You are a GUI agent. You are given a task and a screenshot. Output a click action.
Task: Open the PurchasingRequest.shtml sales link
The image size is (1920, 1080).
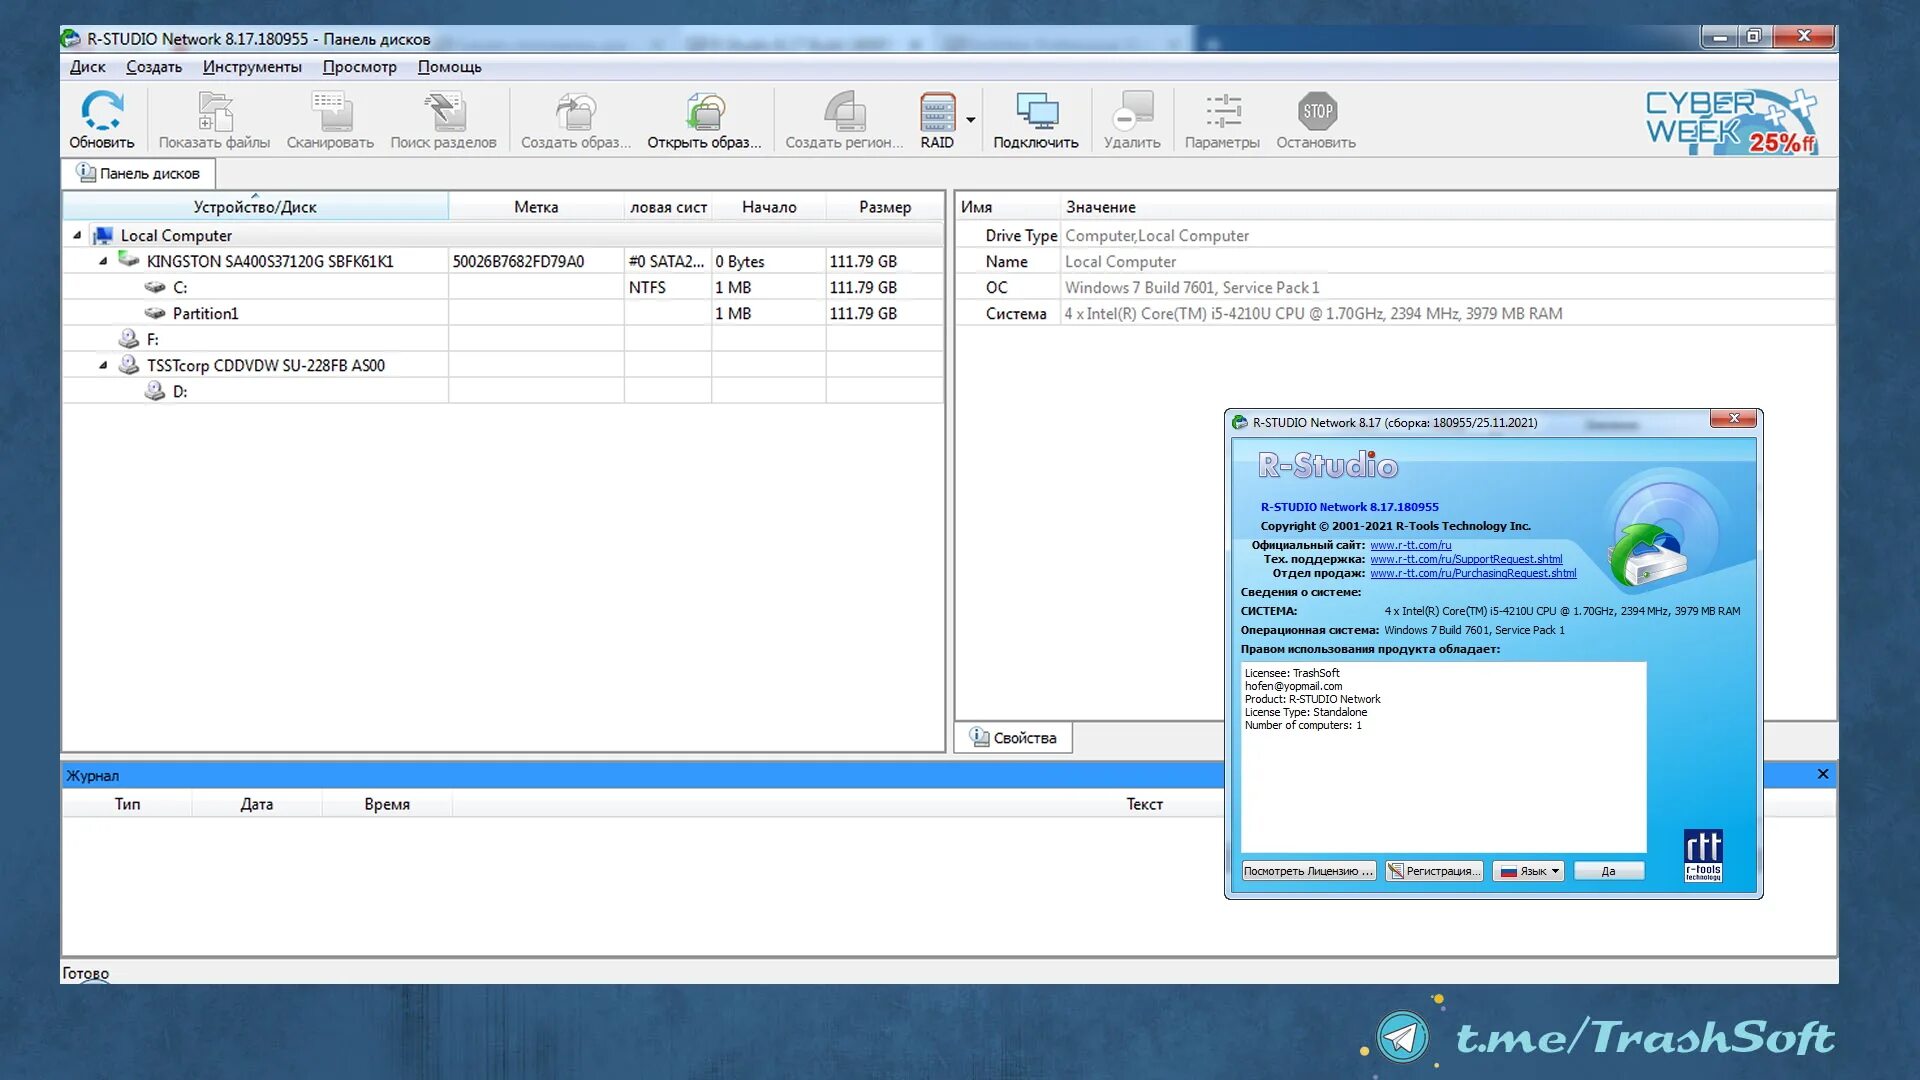[1473, 573]
